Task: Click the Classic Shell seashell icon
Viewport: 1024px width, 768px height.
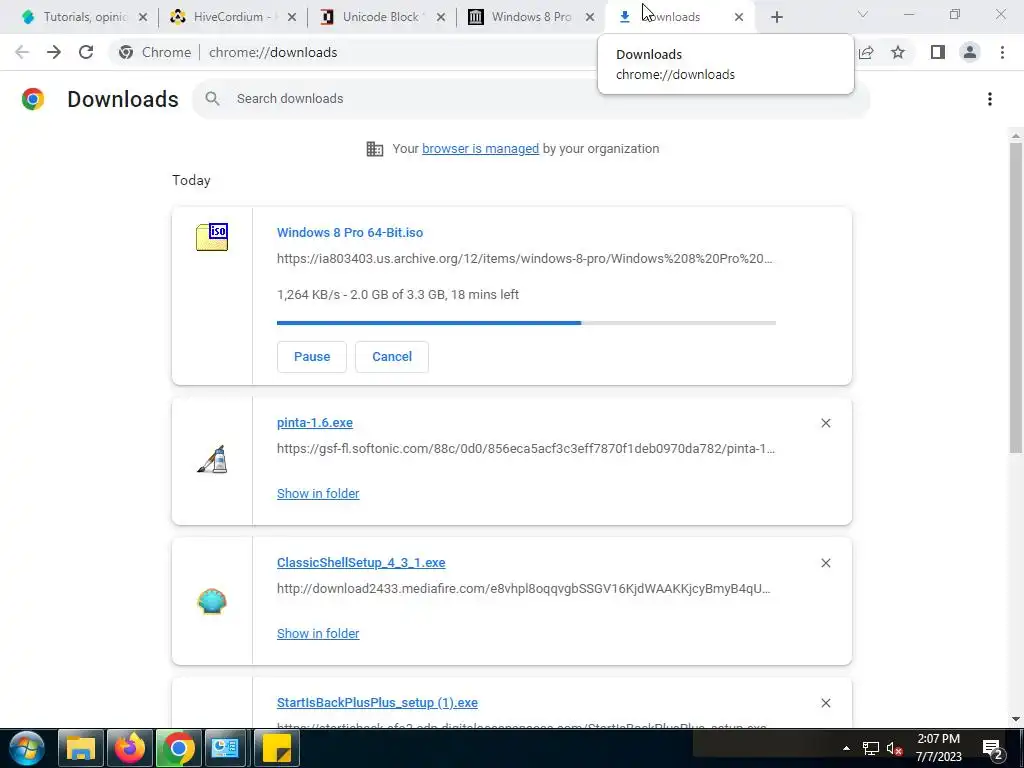Action: [212, 601]
